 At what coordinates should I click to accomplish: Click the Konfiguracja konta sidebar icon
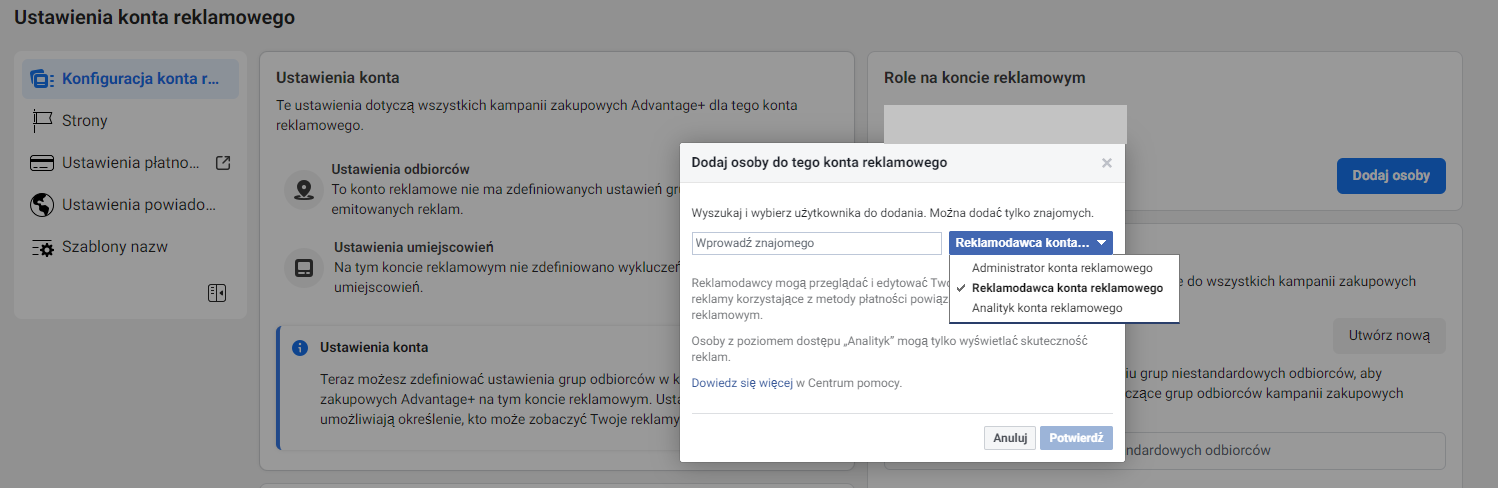pyautogui.click(x=41, y=79)
